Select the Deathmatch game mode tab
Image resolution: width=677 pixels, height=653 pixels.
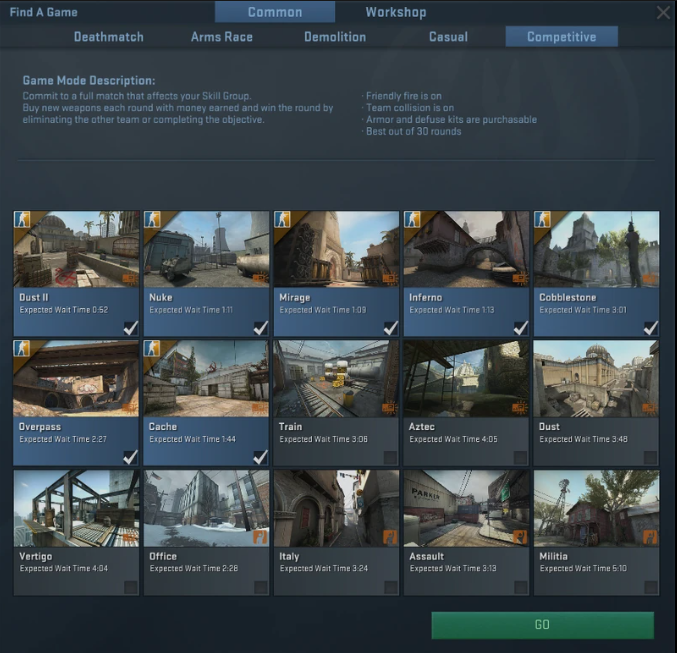pos(109,37)
